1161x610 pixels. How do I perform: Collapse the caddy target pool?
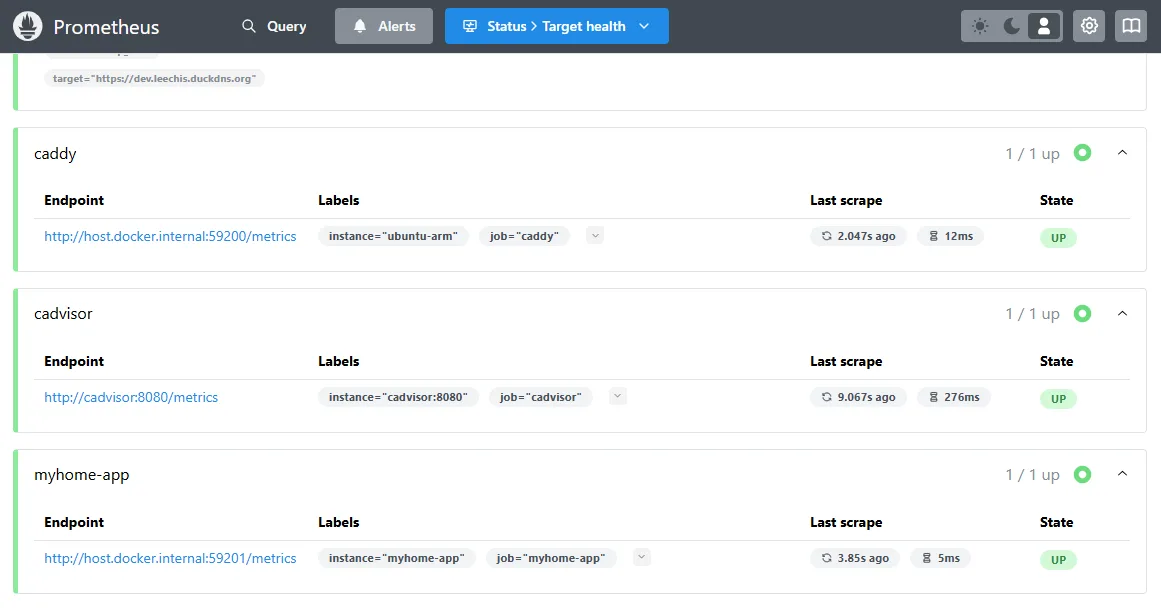(x=1122, y=152)
